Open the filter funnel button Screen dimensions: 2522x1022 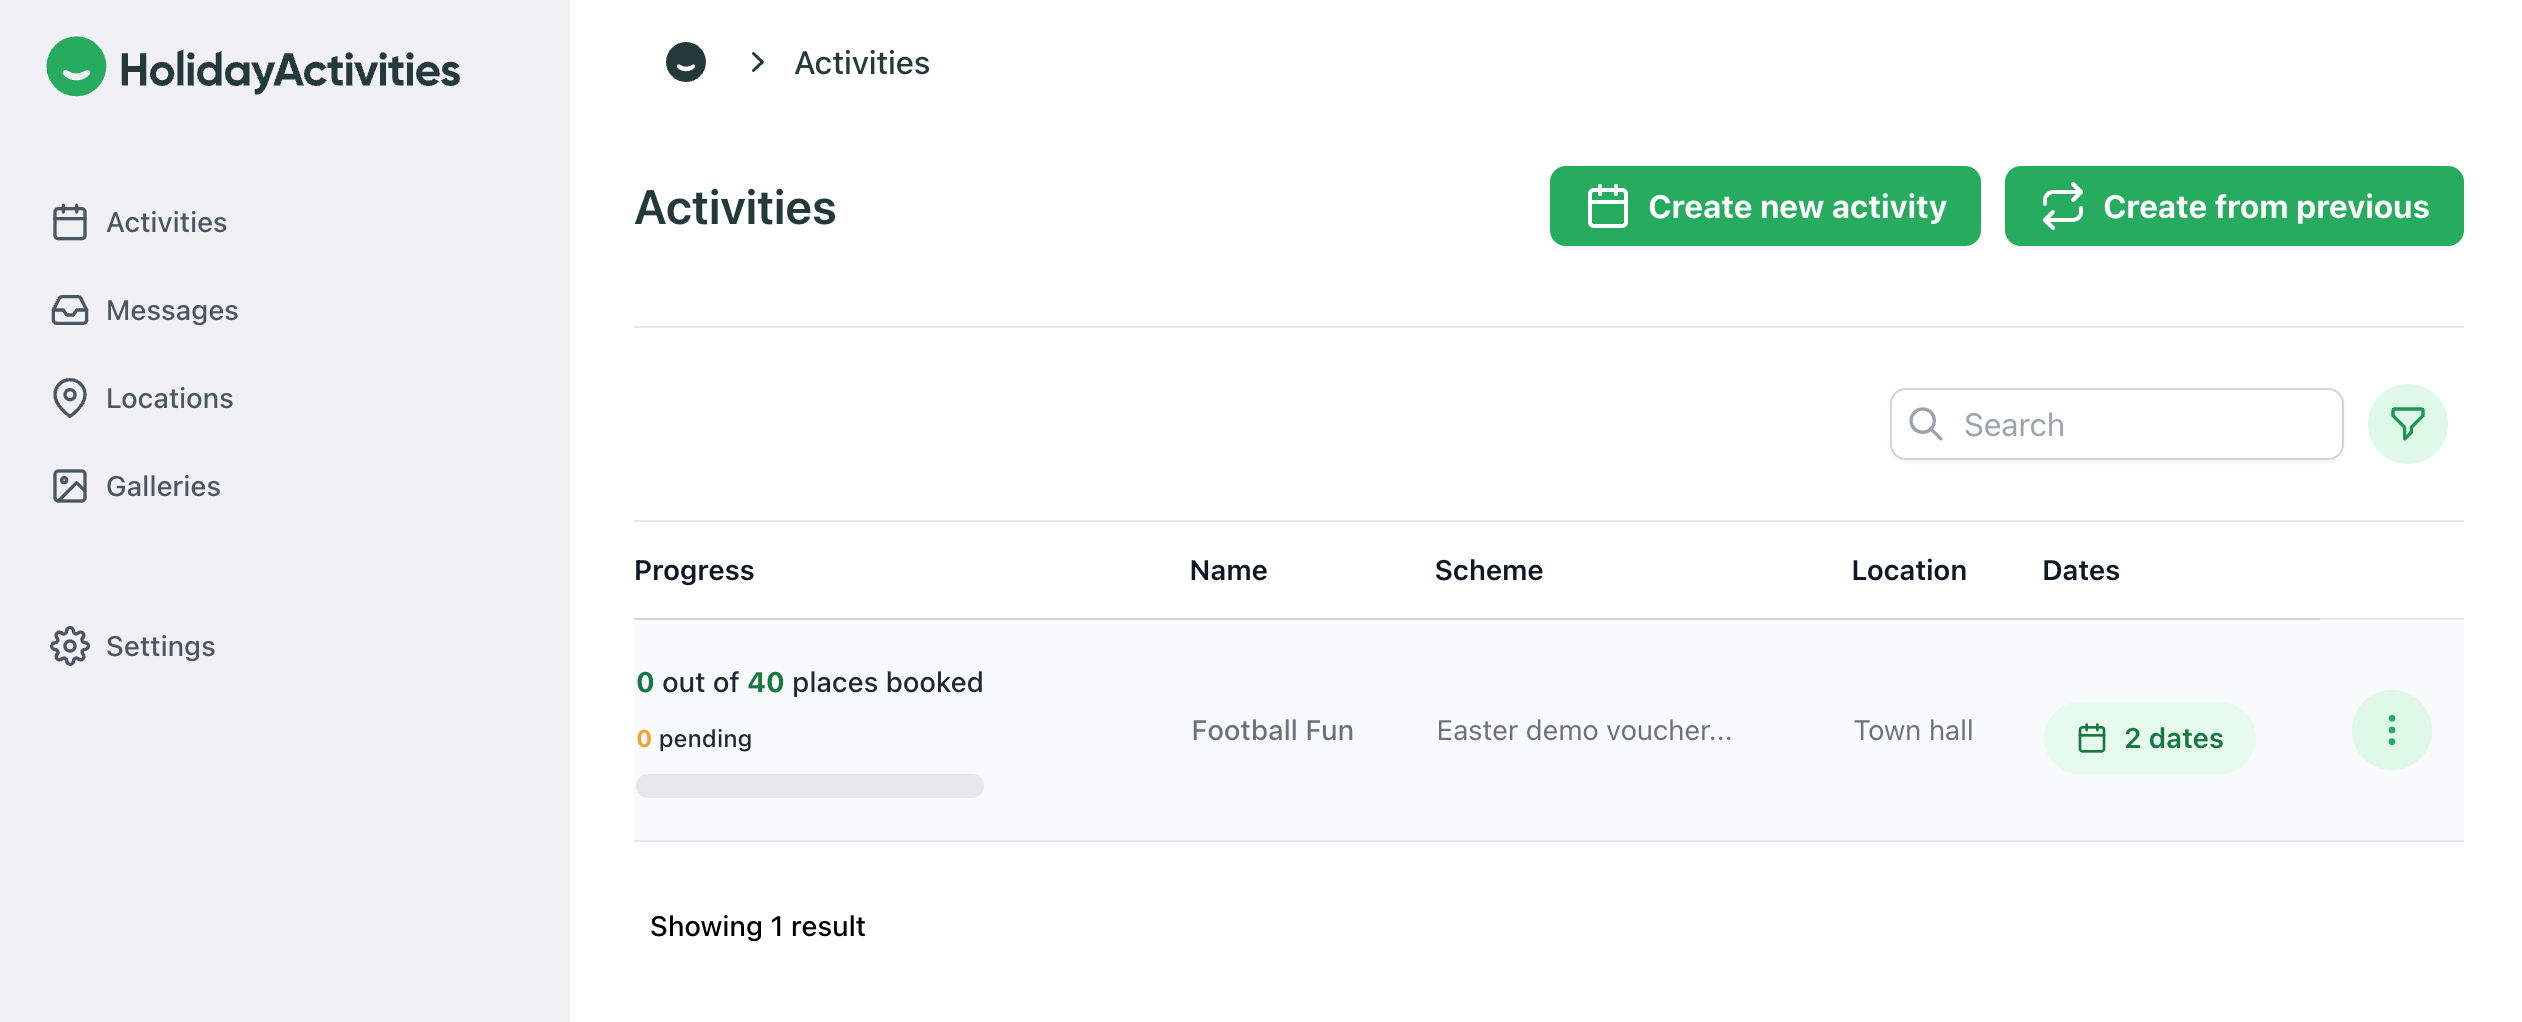pyautogui.click(x=2406, y=424)
